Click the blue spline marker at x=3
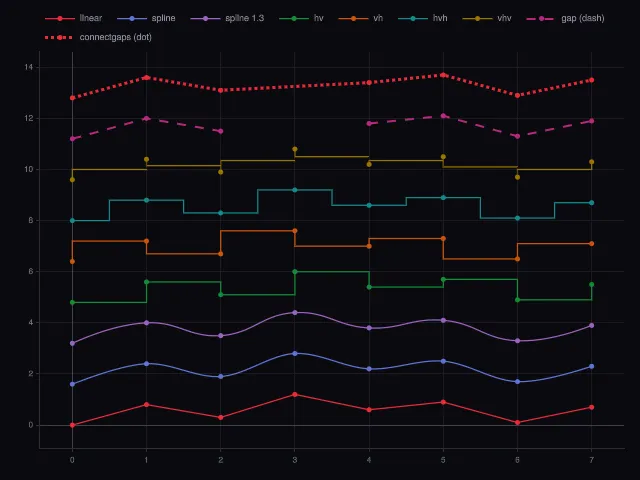The image size is (640, 480). tap(295, 353)
